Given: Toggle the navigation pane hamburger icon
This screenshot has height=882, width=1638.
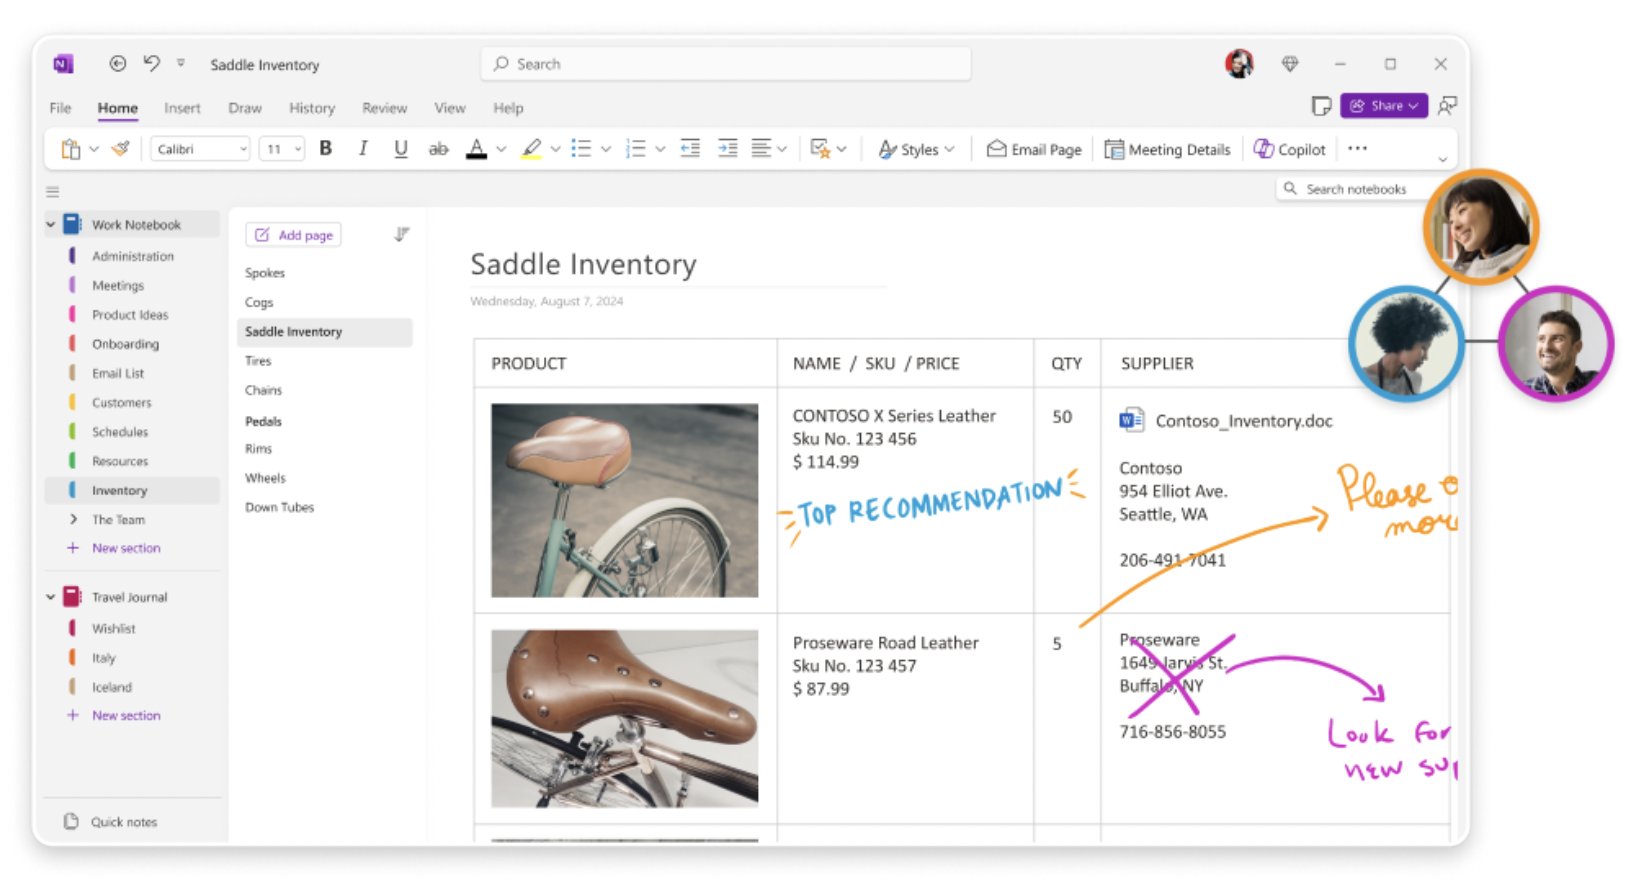Looking at the screenshot, I should [53, 191].
